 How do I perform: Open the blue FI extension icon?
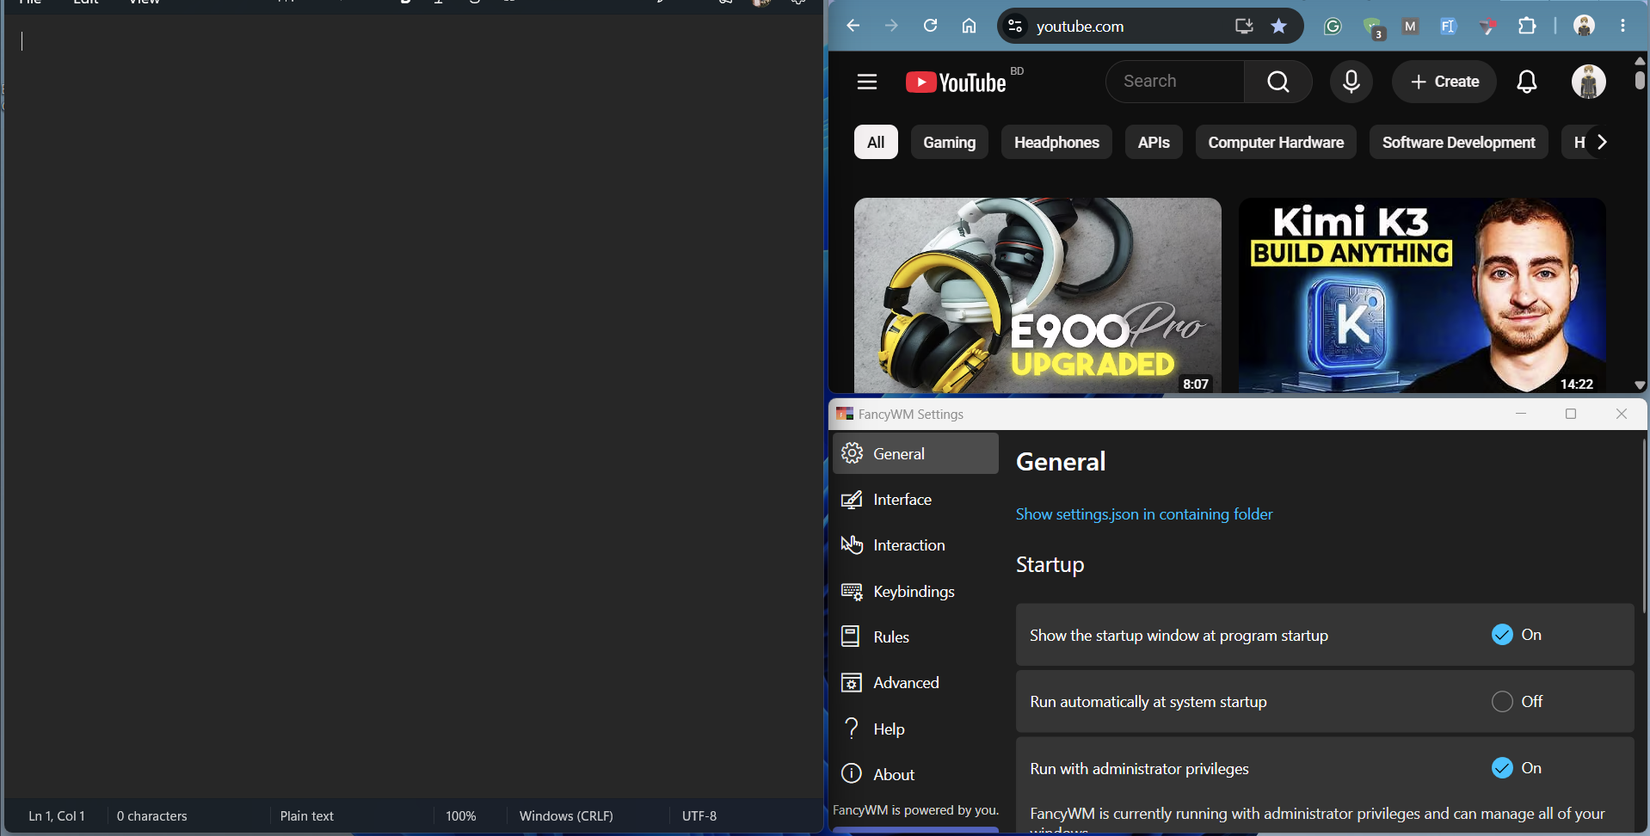click(x=1448, y=27)
